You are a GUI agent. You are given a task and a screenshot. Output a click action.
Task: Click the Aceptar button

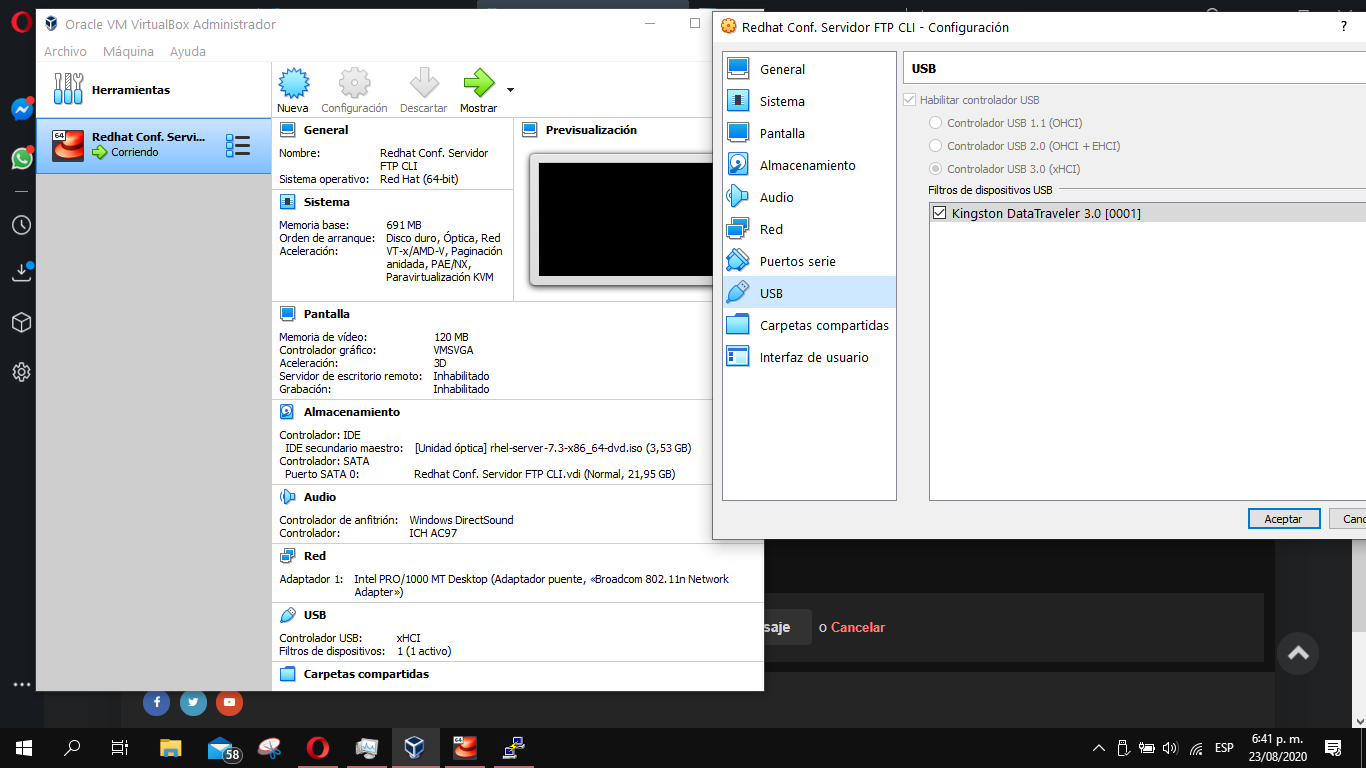[1283, 519]
